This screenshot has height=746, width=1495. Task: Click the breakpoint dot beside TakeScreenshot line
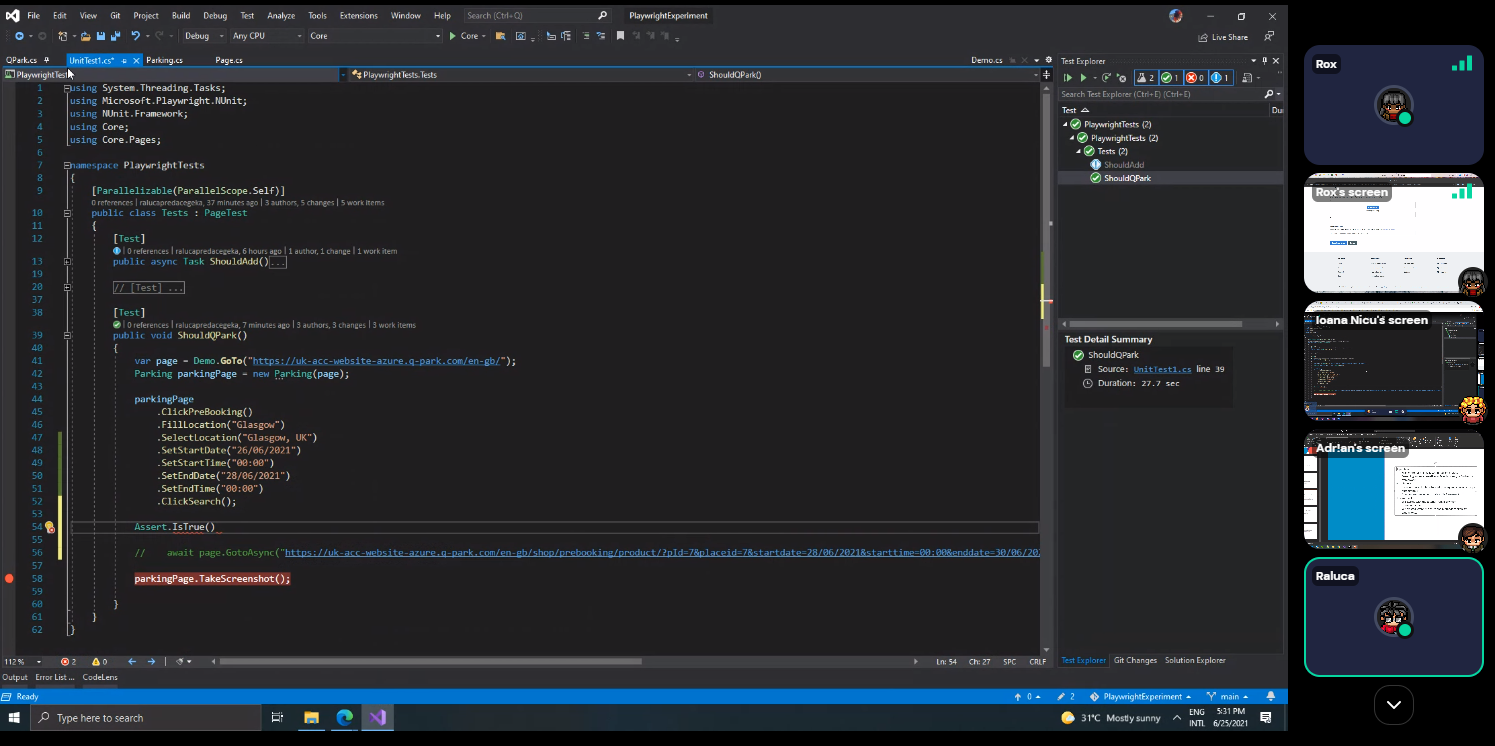9,579
